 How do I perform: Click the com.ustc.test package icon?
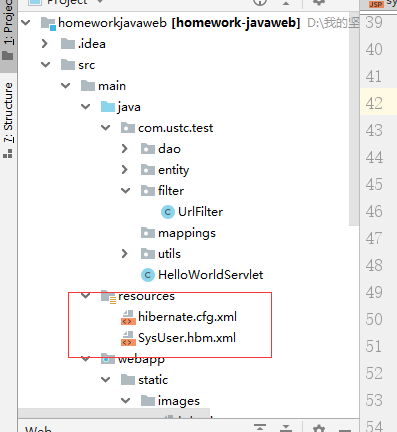point(128,128)
